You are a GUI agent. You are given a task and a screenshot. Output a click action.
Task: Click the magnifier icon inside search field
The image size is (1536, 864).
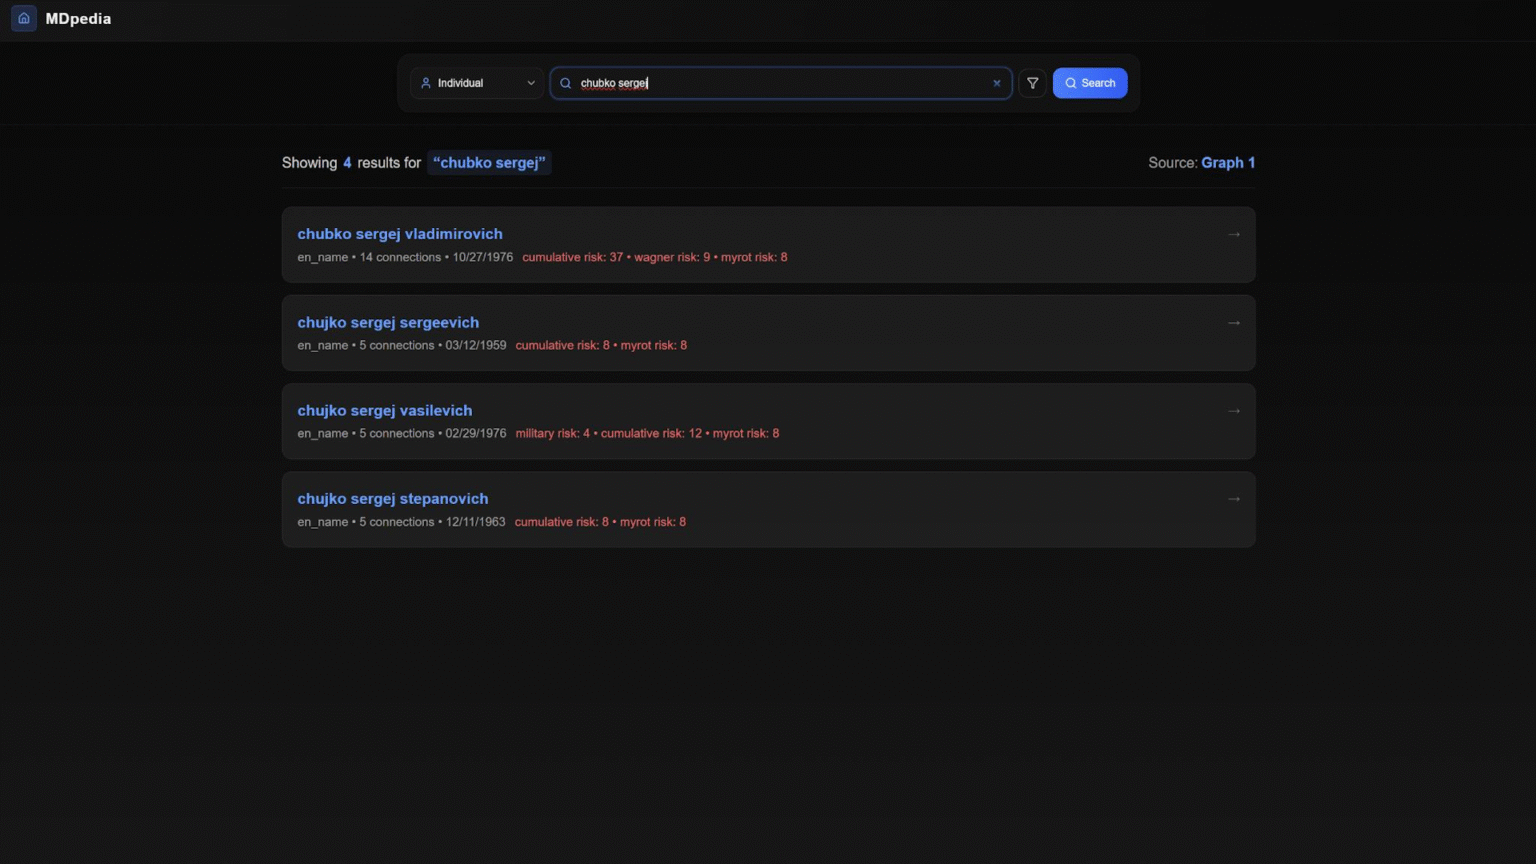pos(566,83)
